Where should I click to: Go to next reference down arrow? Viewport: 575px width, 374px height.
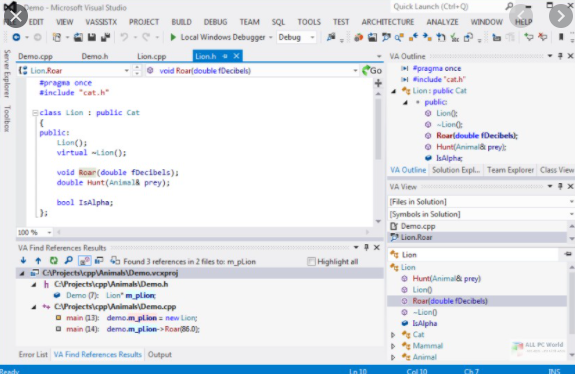23,261
